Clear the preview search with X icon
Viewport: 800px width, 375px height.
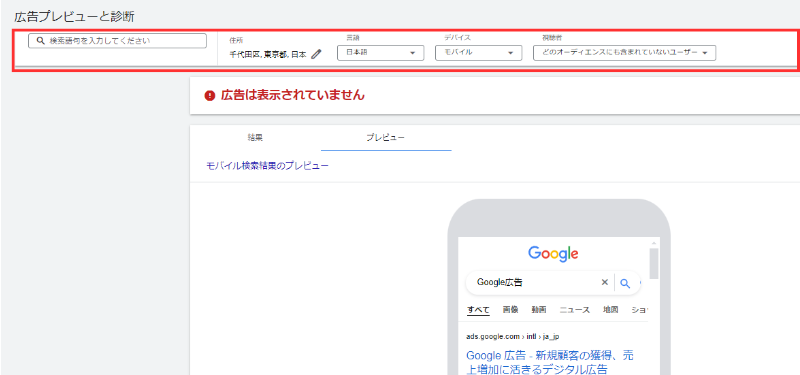pos(605,282)
